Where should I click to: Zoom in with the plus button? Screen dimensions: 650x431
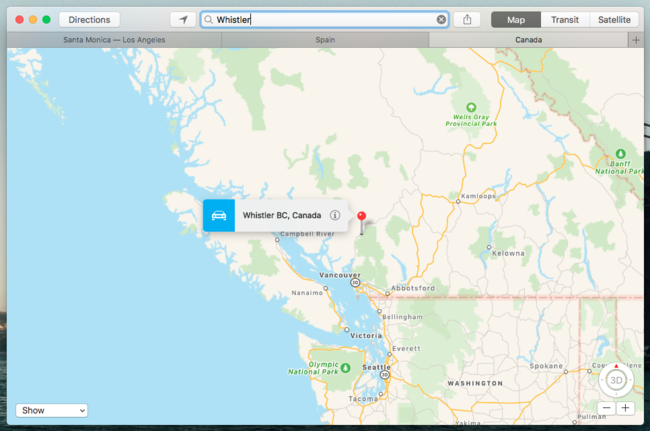625,408
